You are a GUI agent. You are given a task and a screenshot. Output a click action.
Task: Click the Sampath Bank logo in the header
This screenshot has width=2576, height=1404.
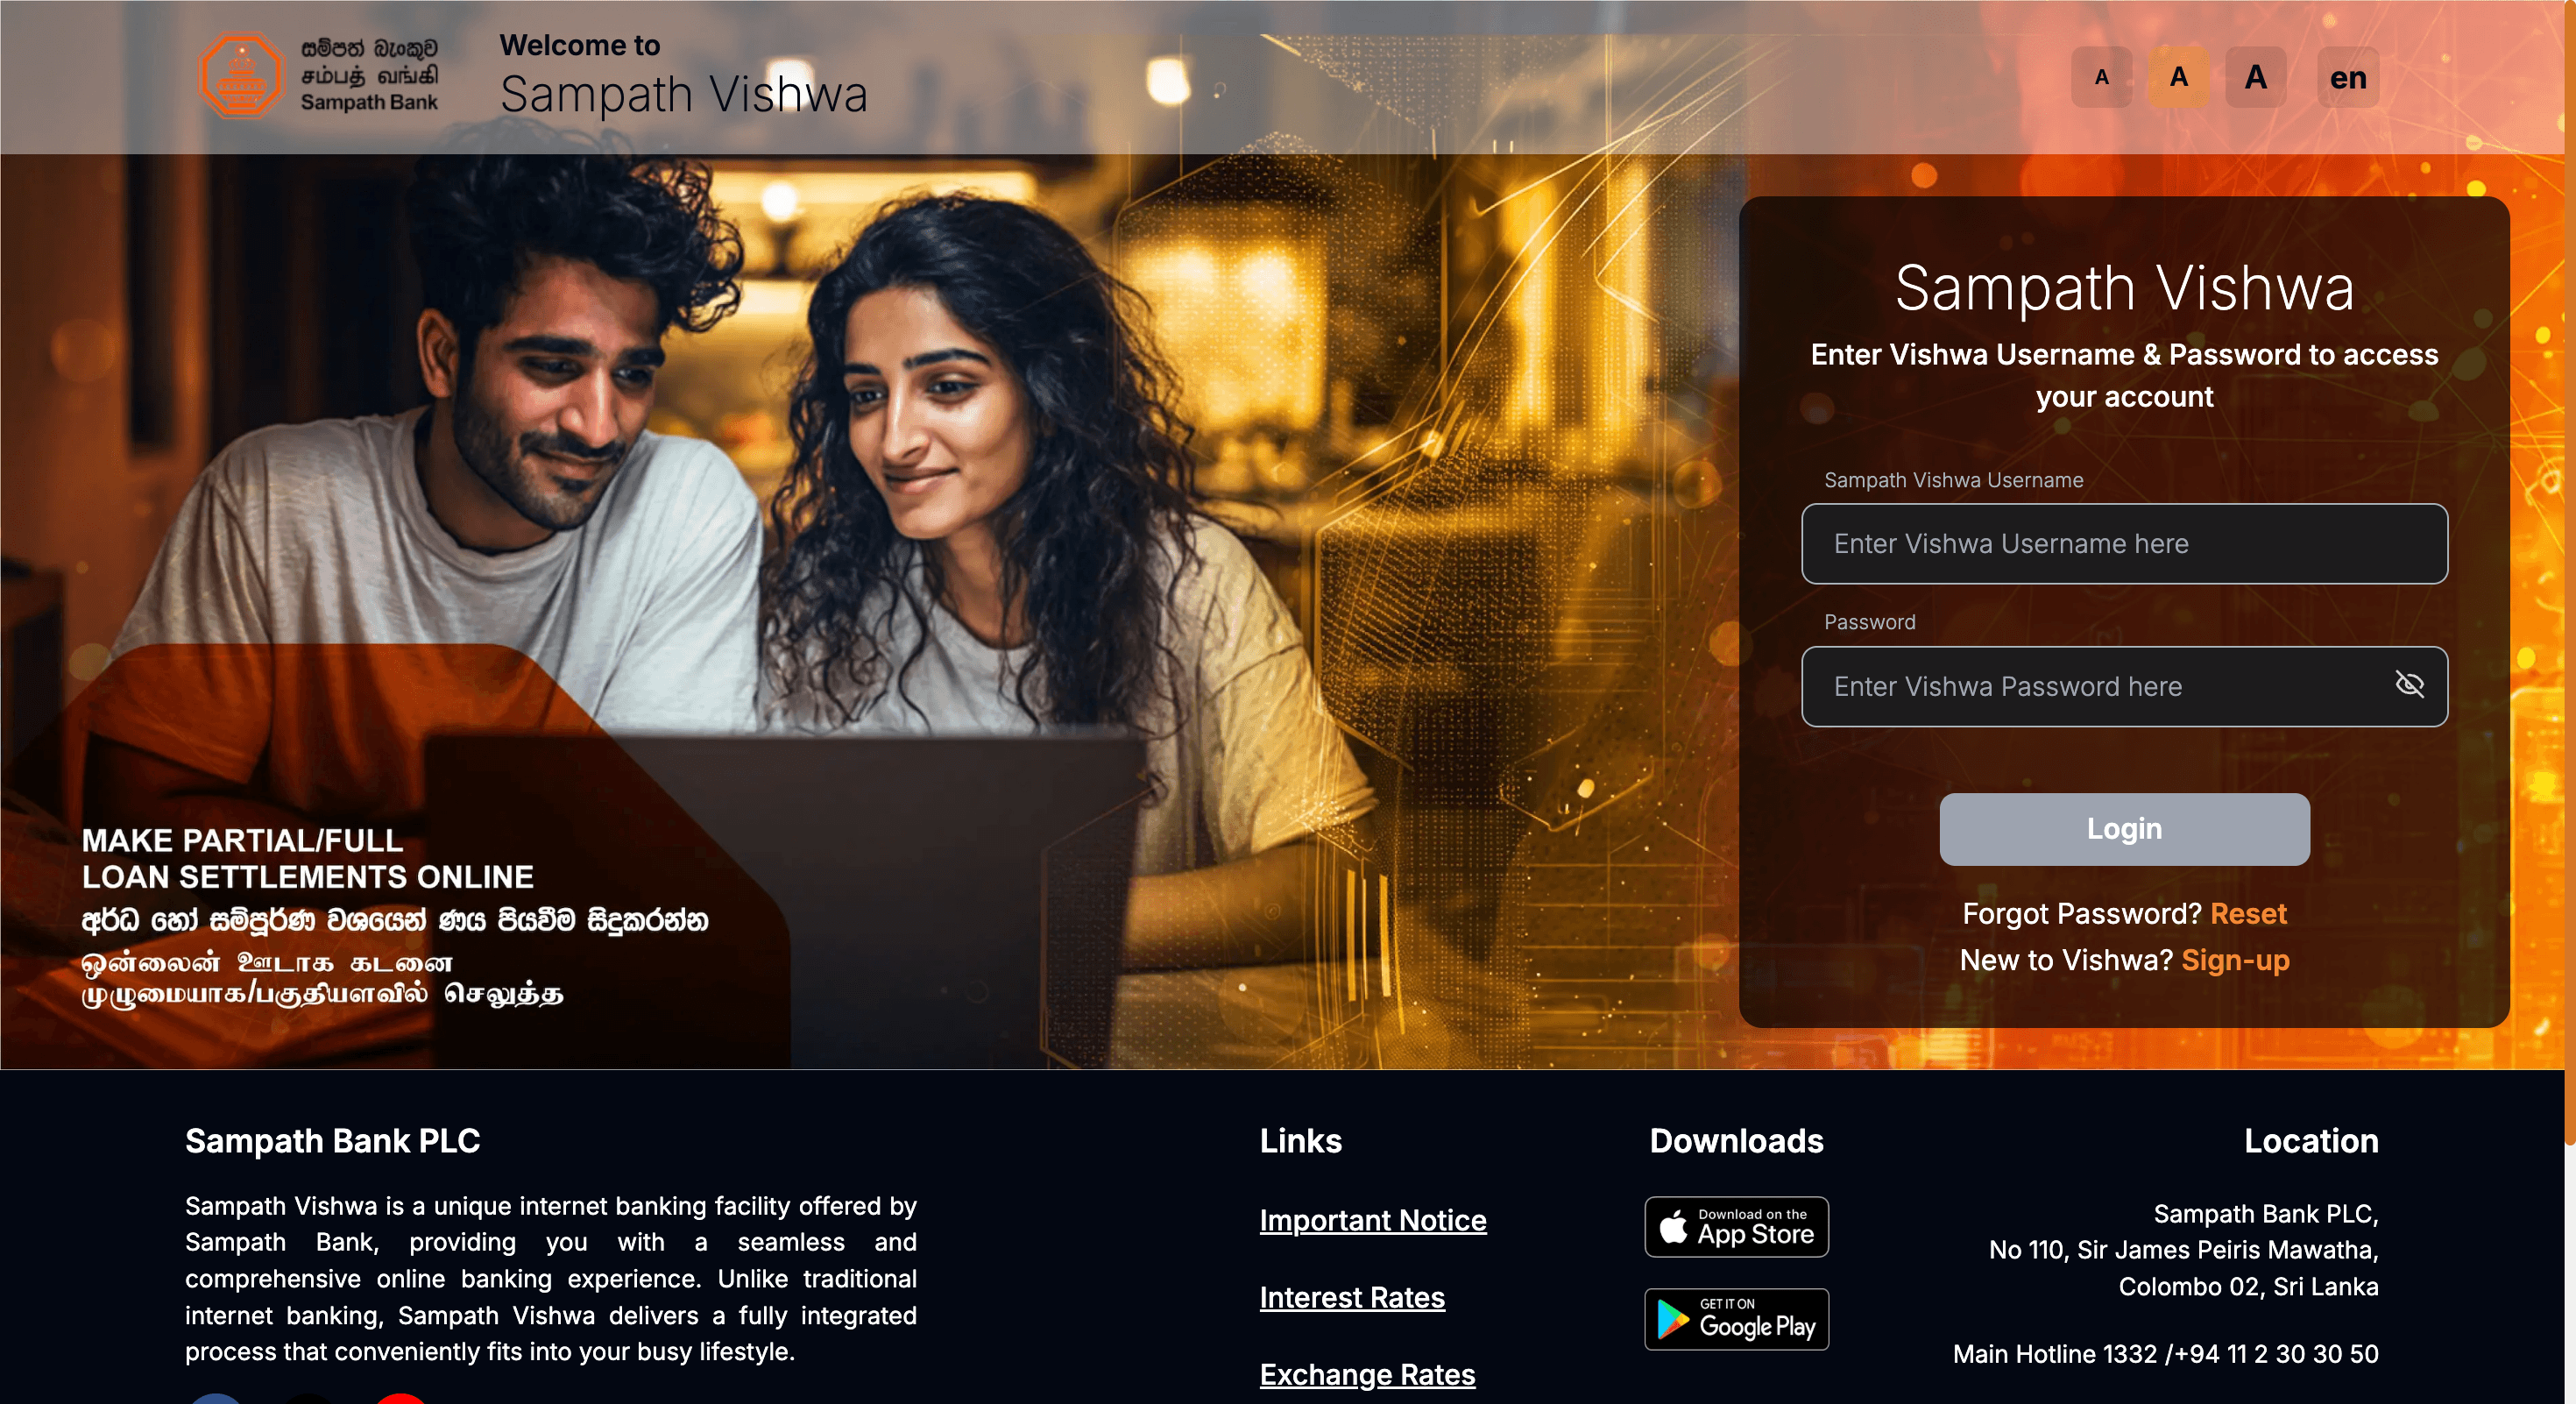pos(319,75)
